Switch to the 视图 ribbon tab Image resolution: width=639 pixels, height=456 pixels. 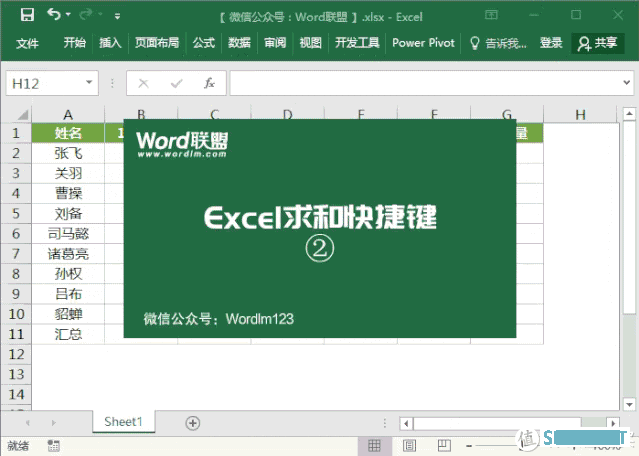click(x=311, y=43)
